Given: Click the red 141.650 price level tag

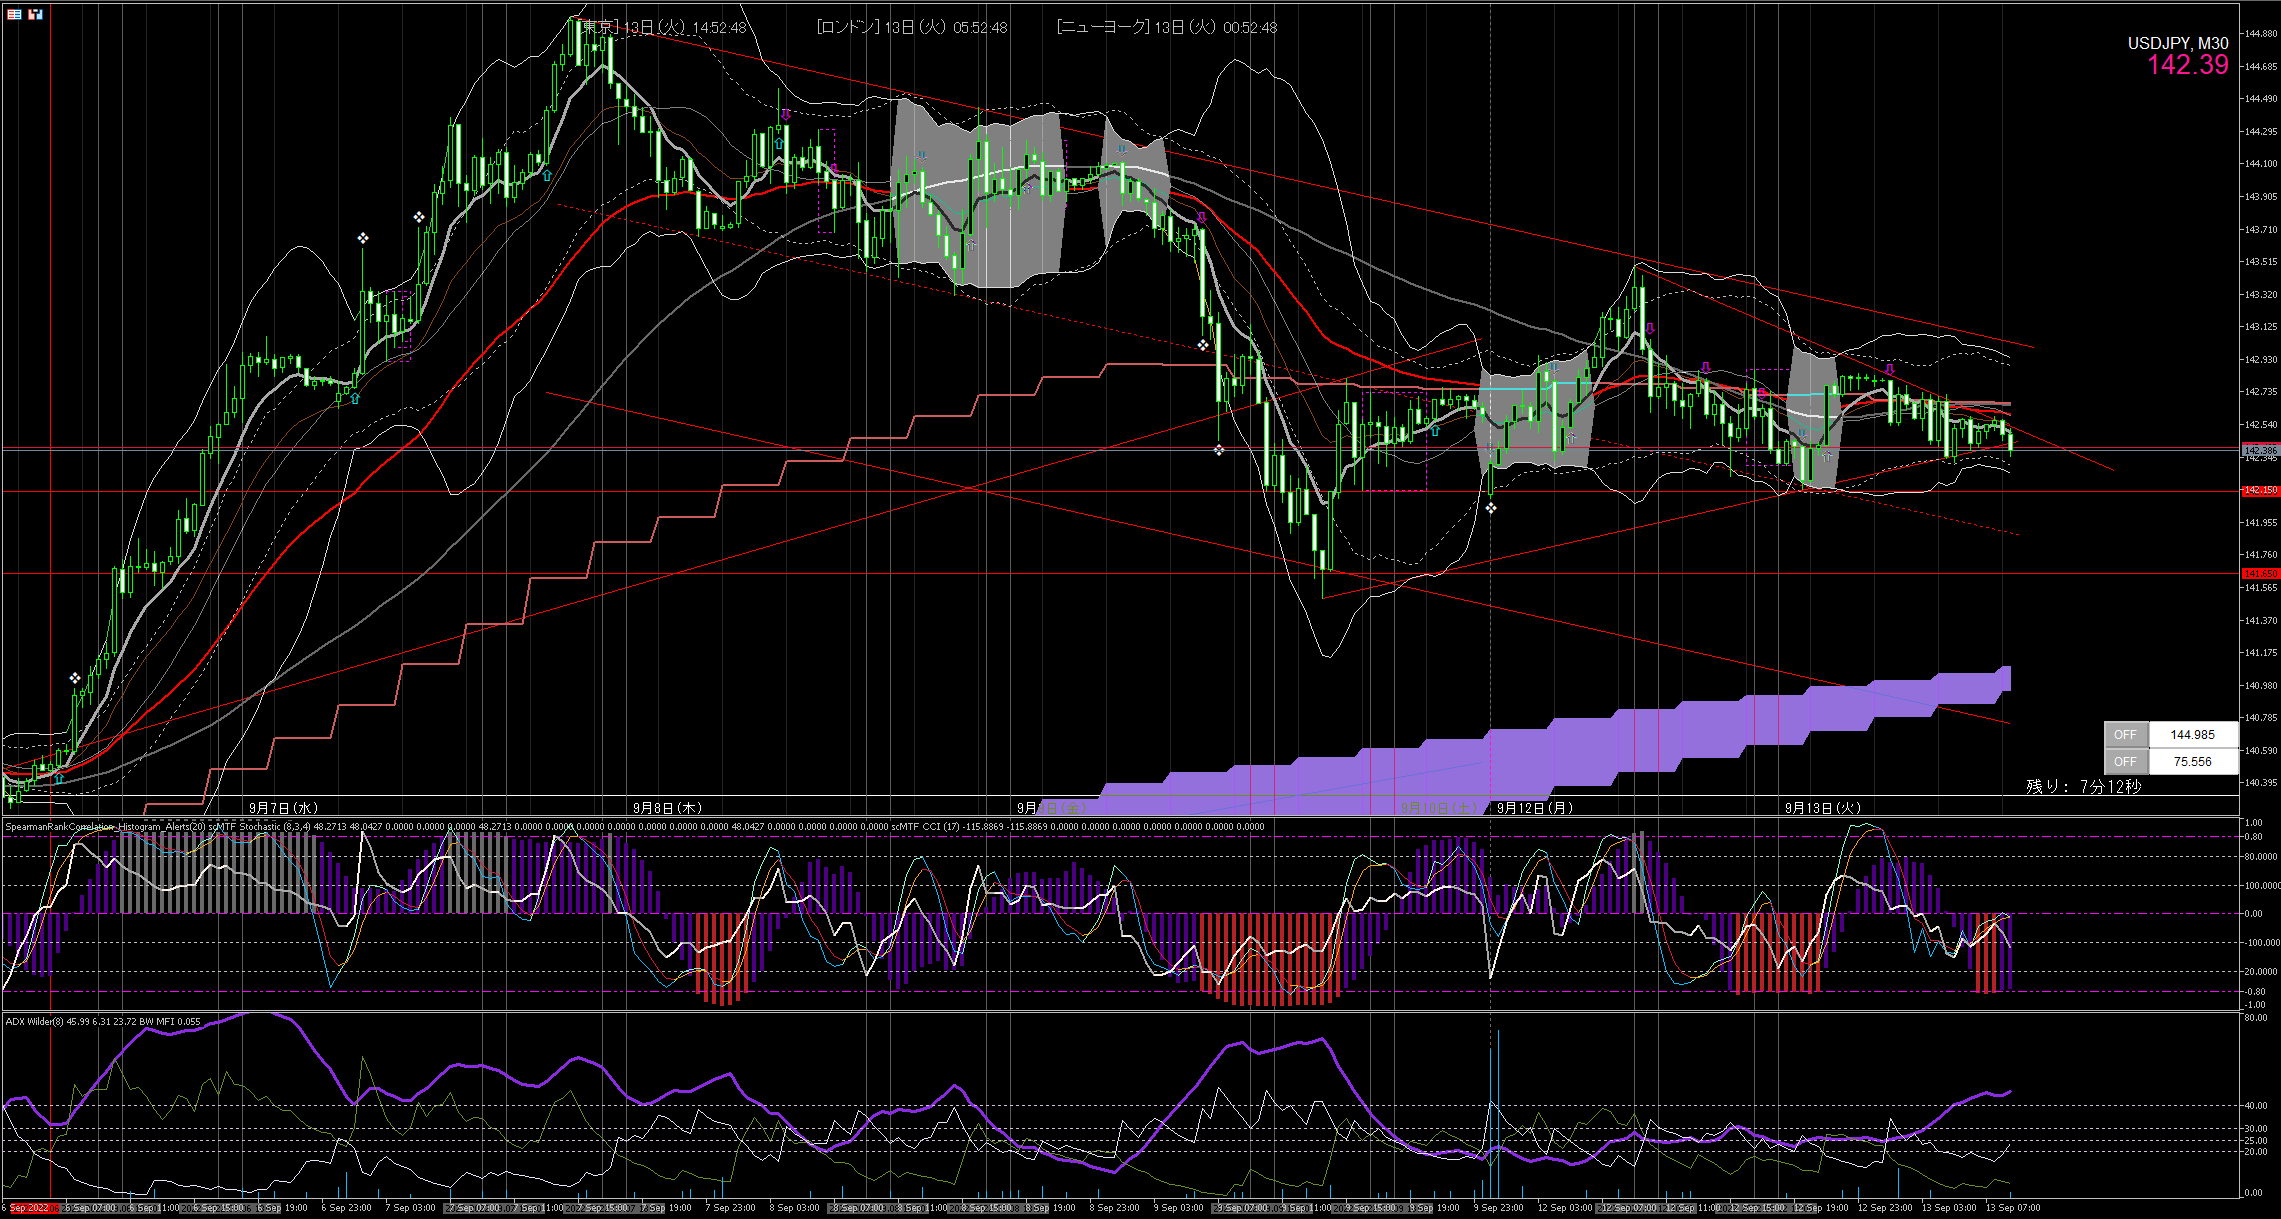Looking at the screenshot, I should pyautogui.click(x=2259, y=574).
